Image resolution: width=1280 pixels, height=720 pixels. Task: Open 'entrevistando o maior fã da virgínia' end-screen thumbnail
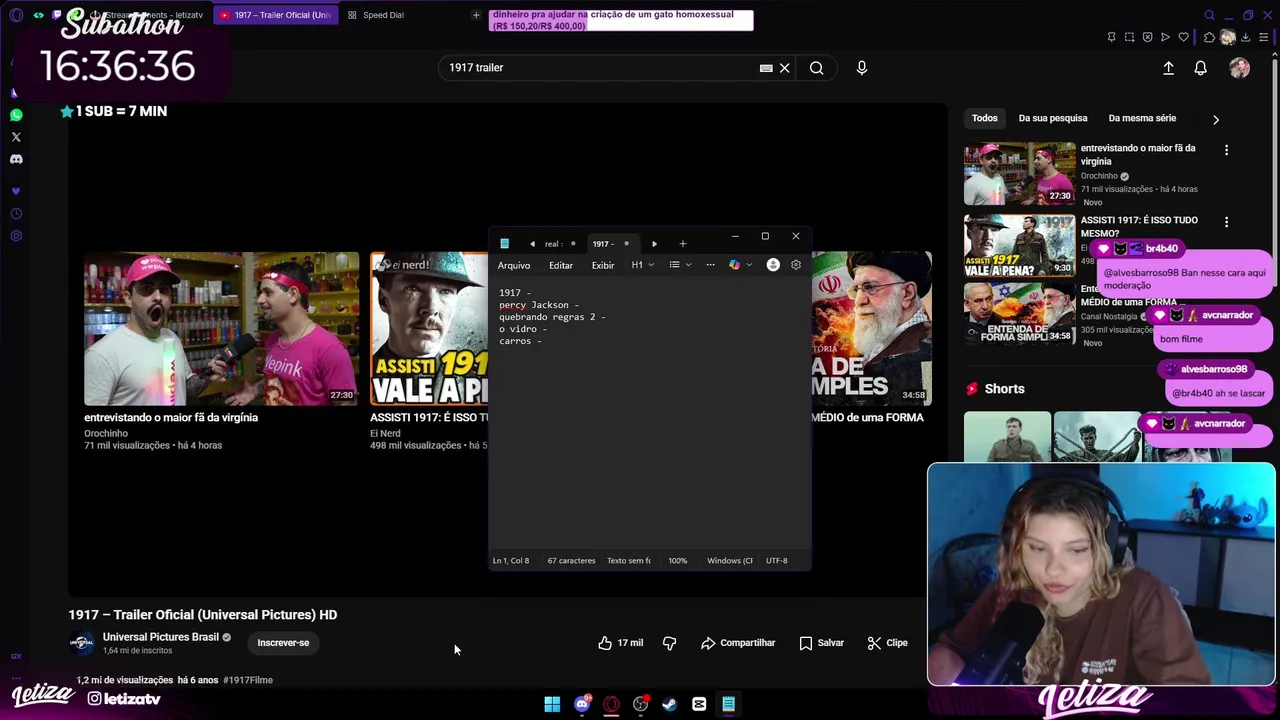(x=221, y=328)
